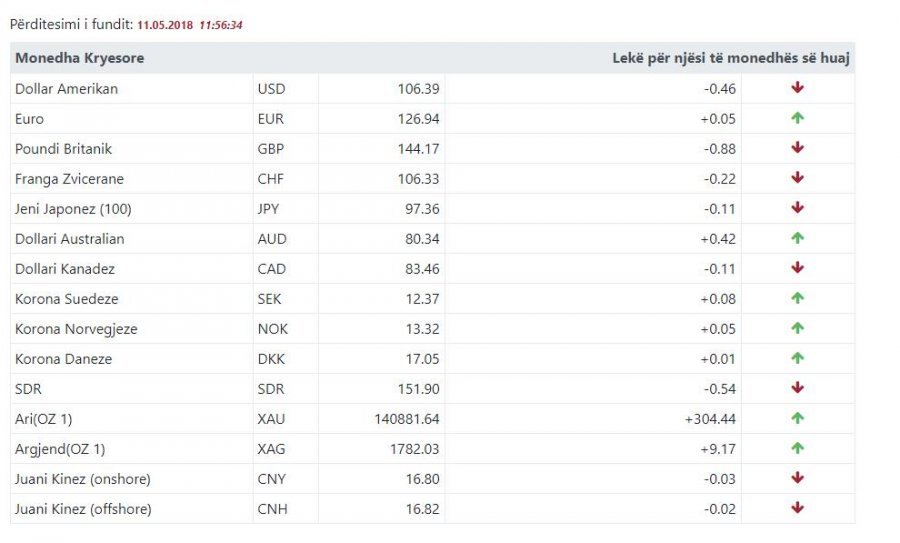
Task: Click the 11.05.2018 update date
Action: [x=165, y=25]
